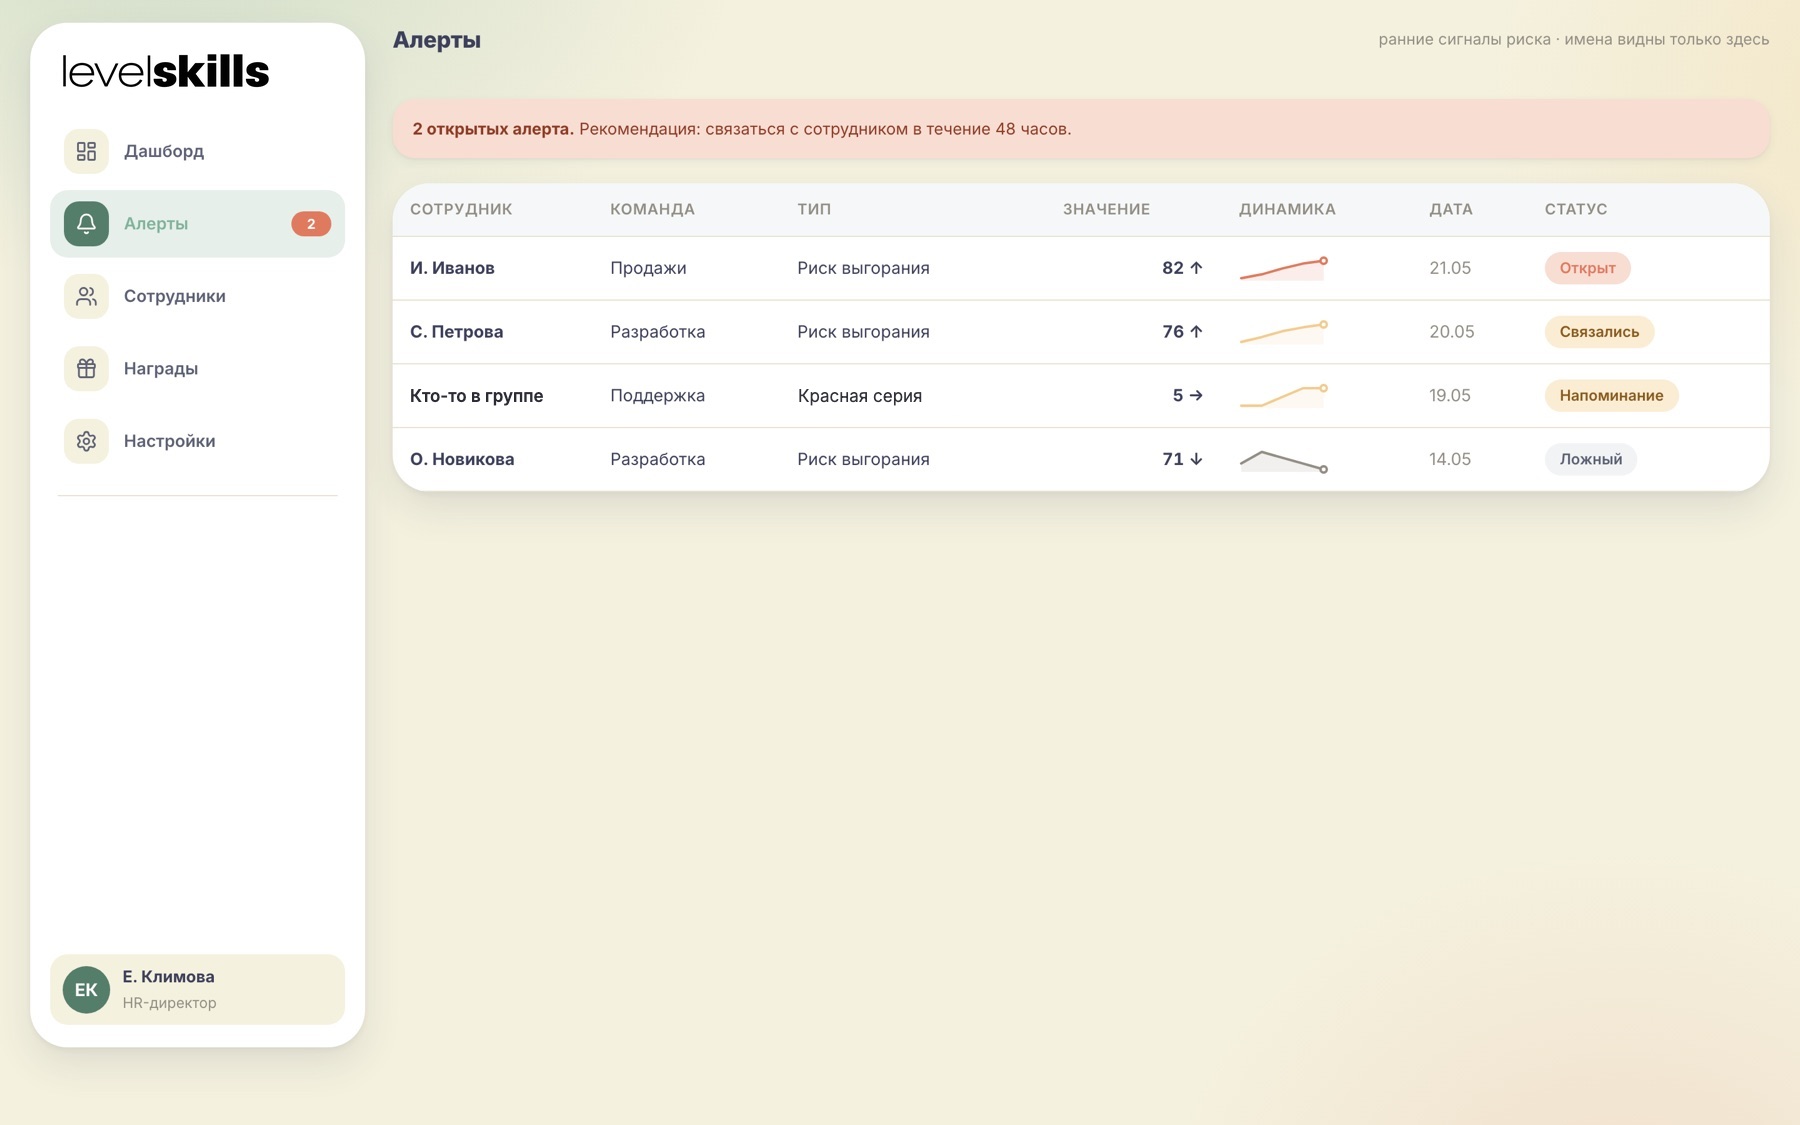Go to the Сотрудники section
This screenshot has height=1125, width=1800.
(x=197, y=296)
